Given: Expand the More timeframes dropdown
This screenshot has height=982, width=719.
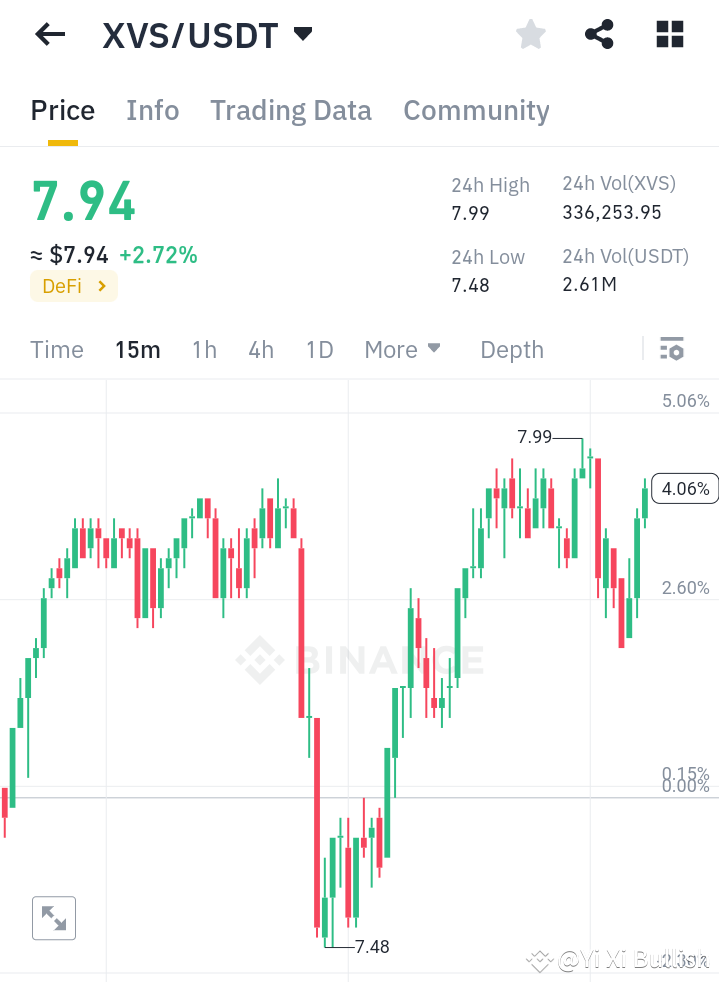Looking at the screenshot, I should point(402,350).
